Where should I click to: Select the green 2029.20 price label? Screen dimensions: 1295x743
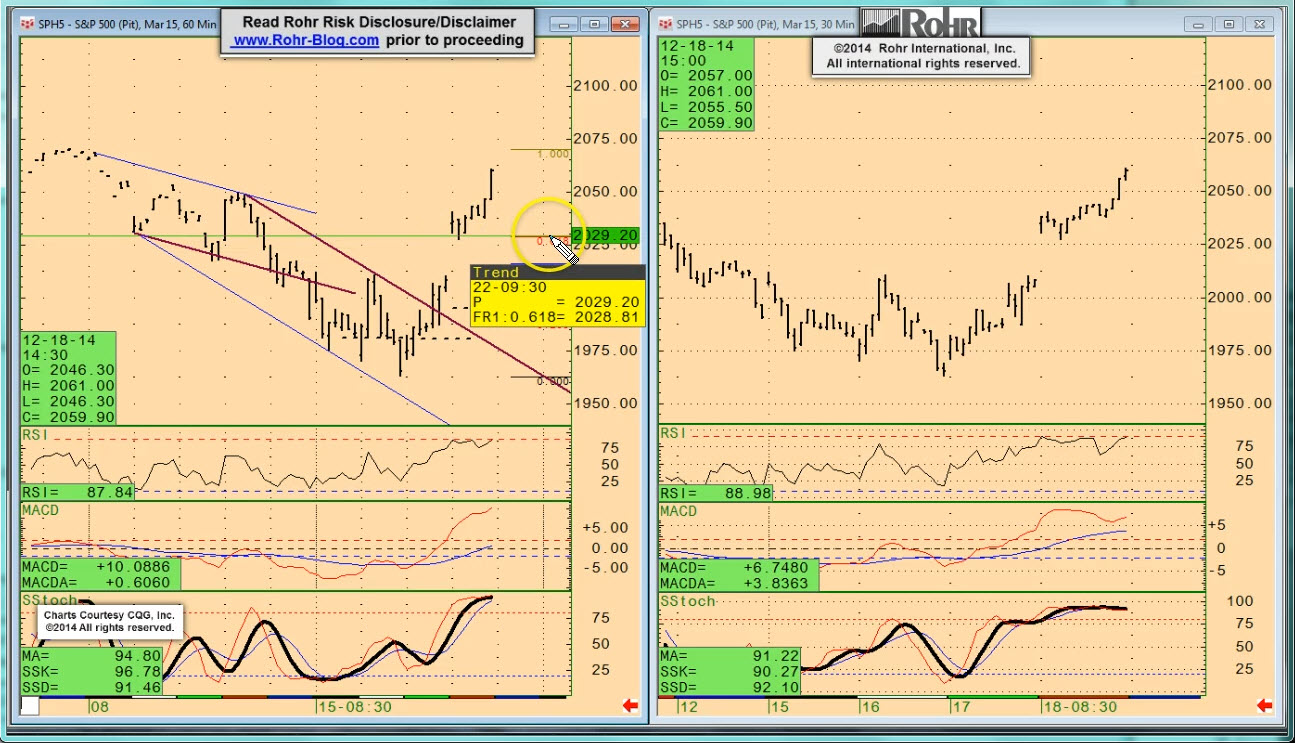tap(611, 235)
